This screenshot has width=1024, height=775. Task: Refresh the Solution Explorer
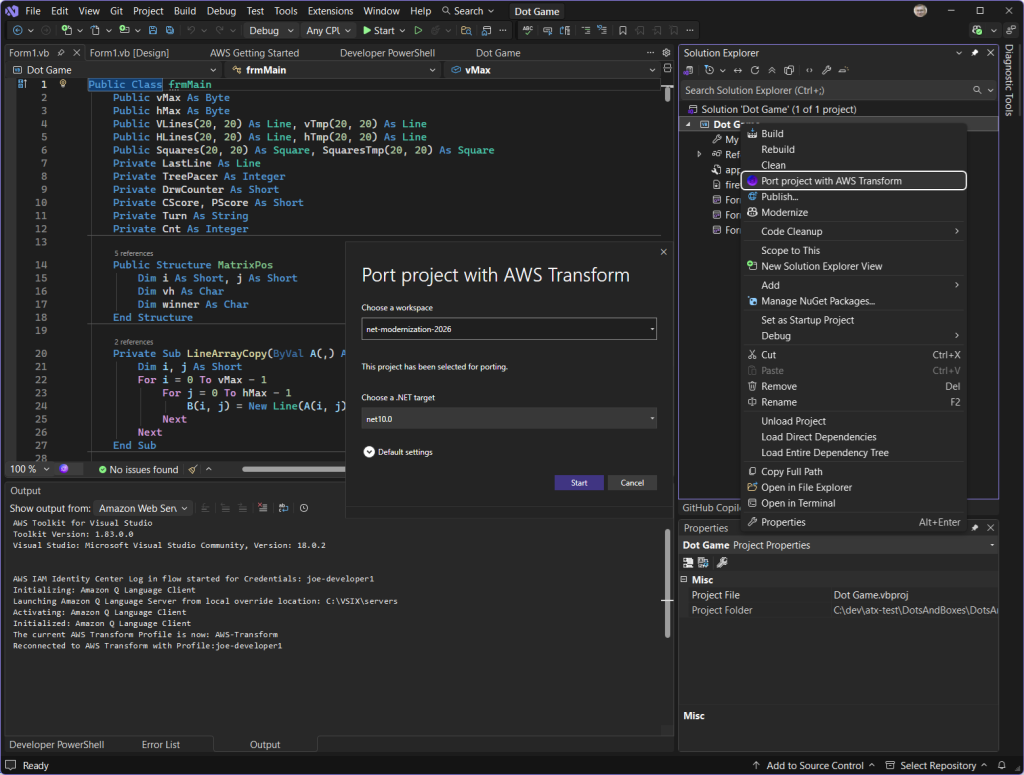pos(753,69)
